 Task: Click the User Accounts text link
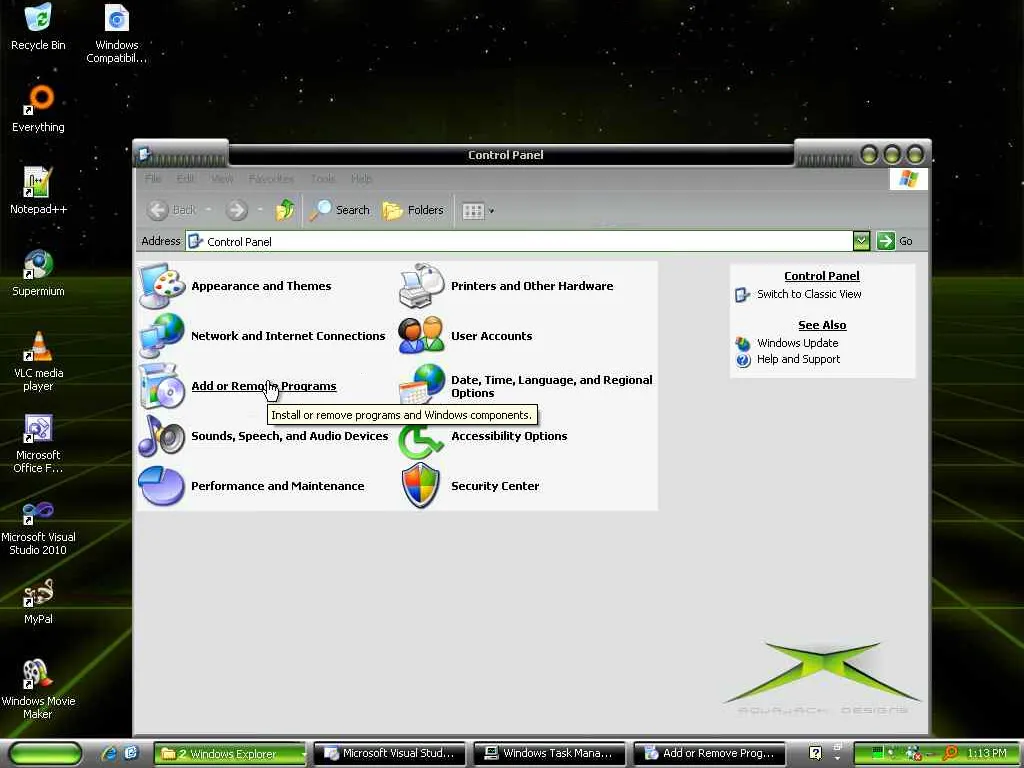click(491, 336)
